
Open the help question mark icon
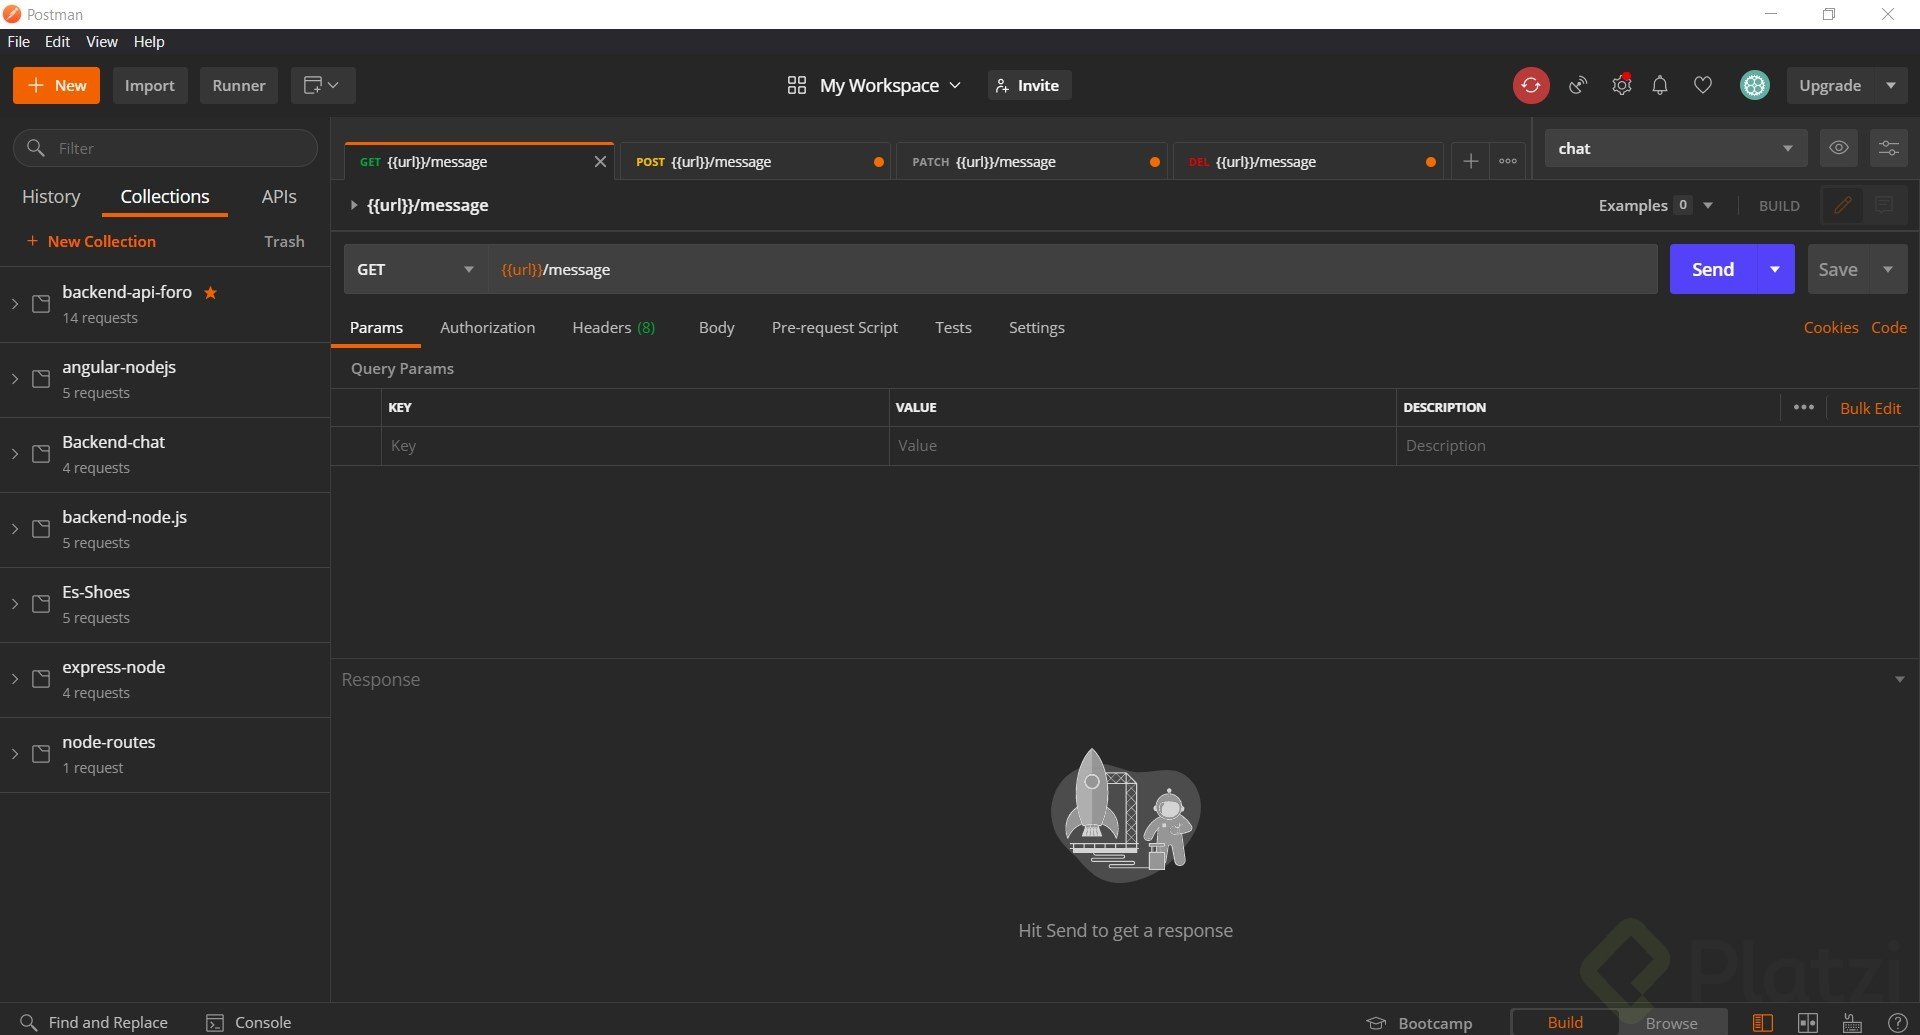pos(1896,1023)
